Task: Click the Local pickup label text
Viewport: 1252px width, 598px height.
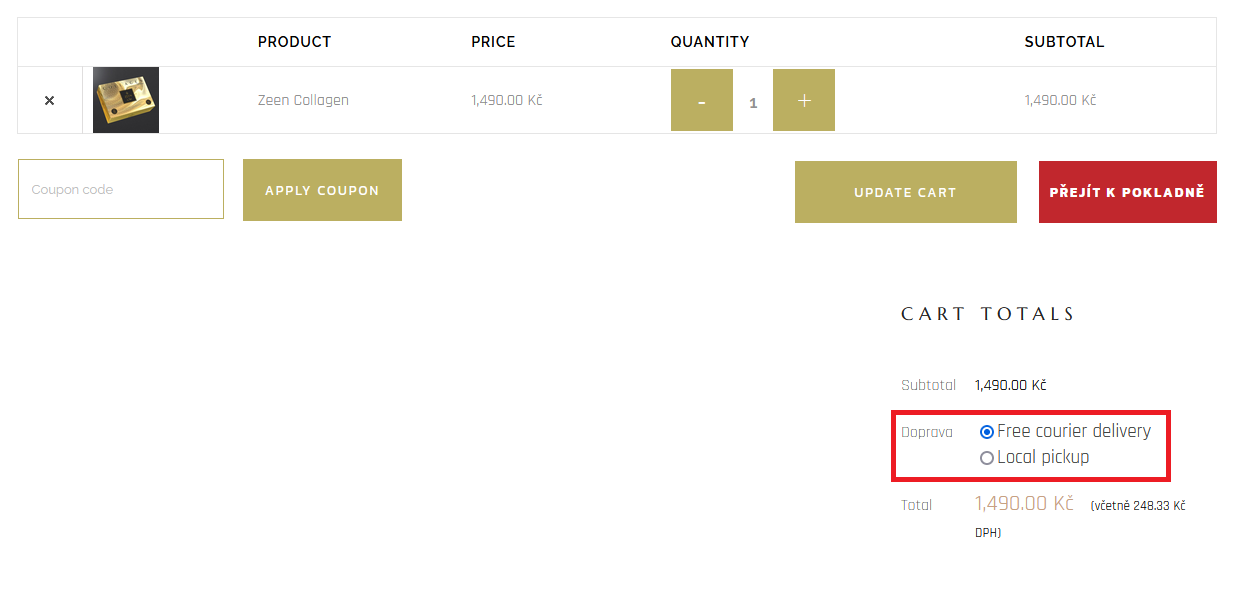Action: click(1043, 457)
